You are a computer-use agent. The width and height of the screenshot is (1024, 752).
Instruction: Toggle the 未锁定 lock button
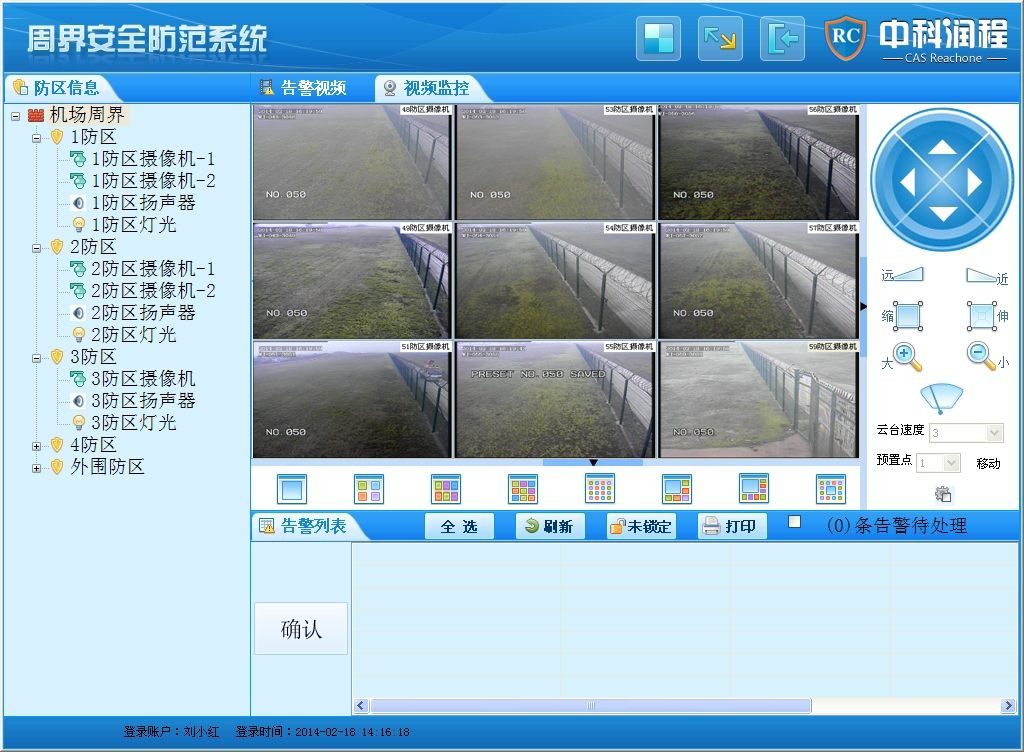641,526
